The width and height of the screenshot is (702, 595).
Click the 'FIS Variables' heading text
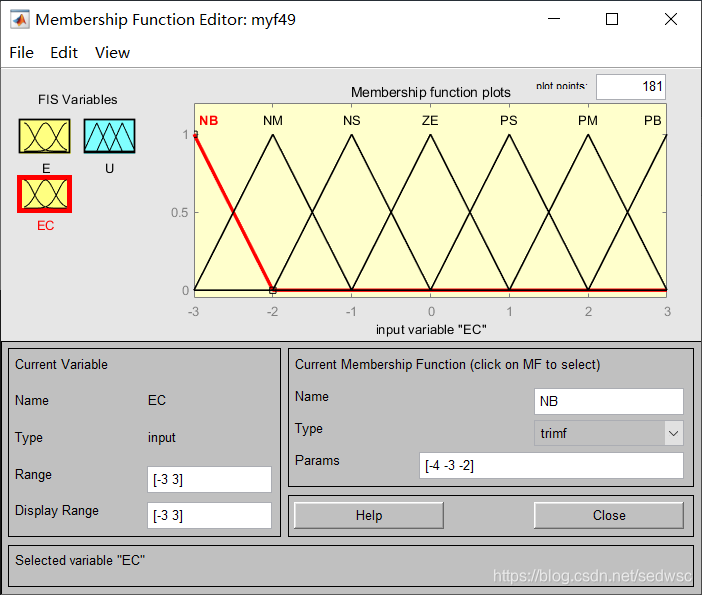tap(77, 99)
